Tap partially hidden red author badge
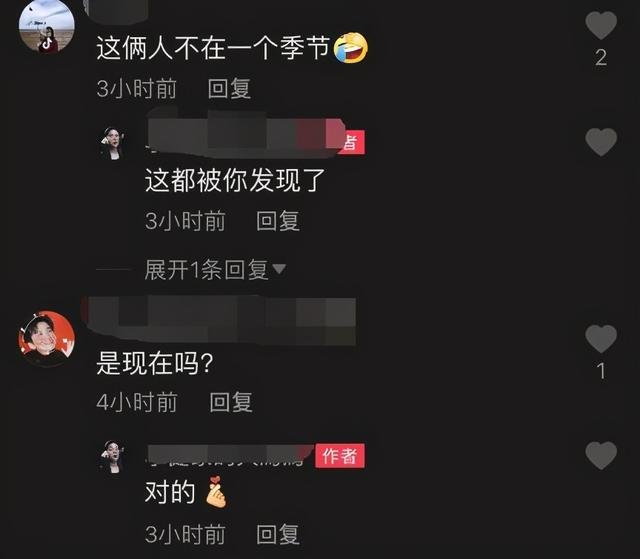Viewport: 640px width, 559px height. pos(352,142)
